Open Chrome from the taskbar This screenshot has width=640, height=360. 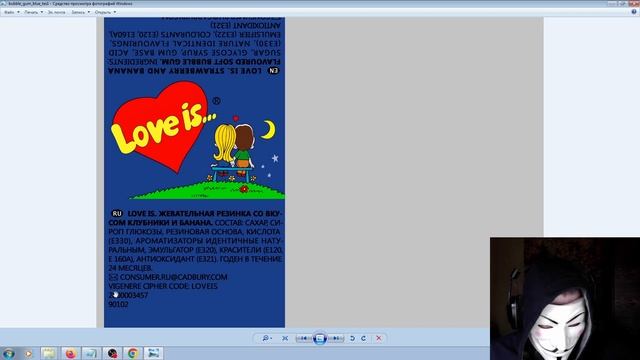[133, 353]
